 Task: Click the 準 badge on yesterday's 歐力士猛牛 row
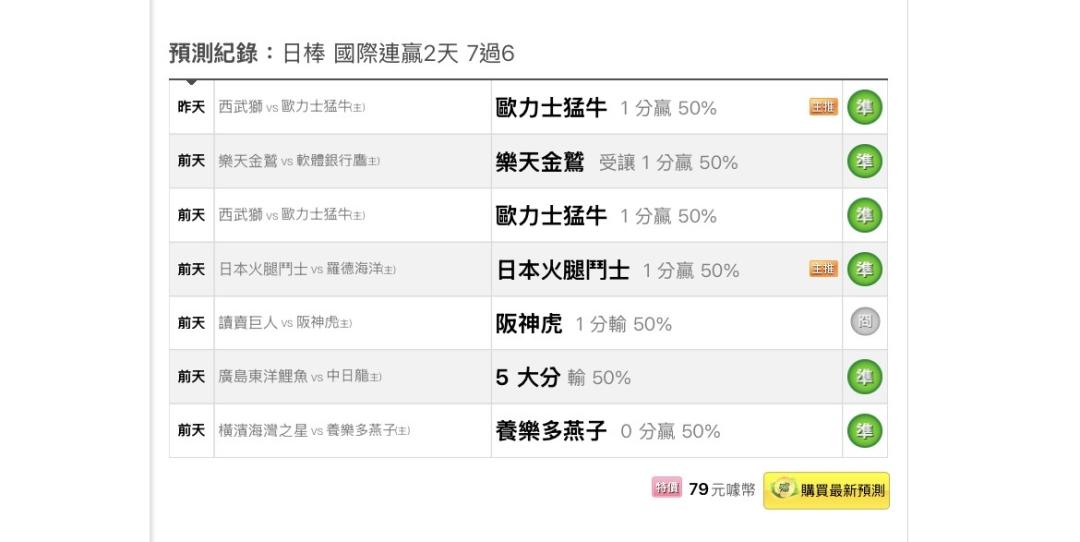click(x=864, y=108)
